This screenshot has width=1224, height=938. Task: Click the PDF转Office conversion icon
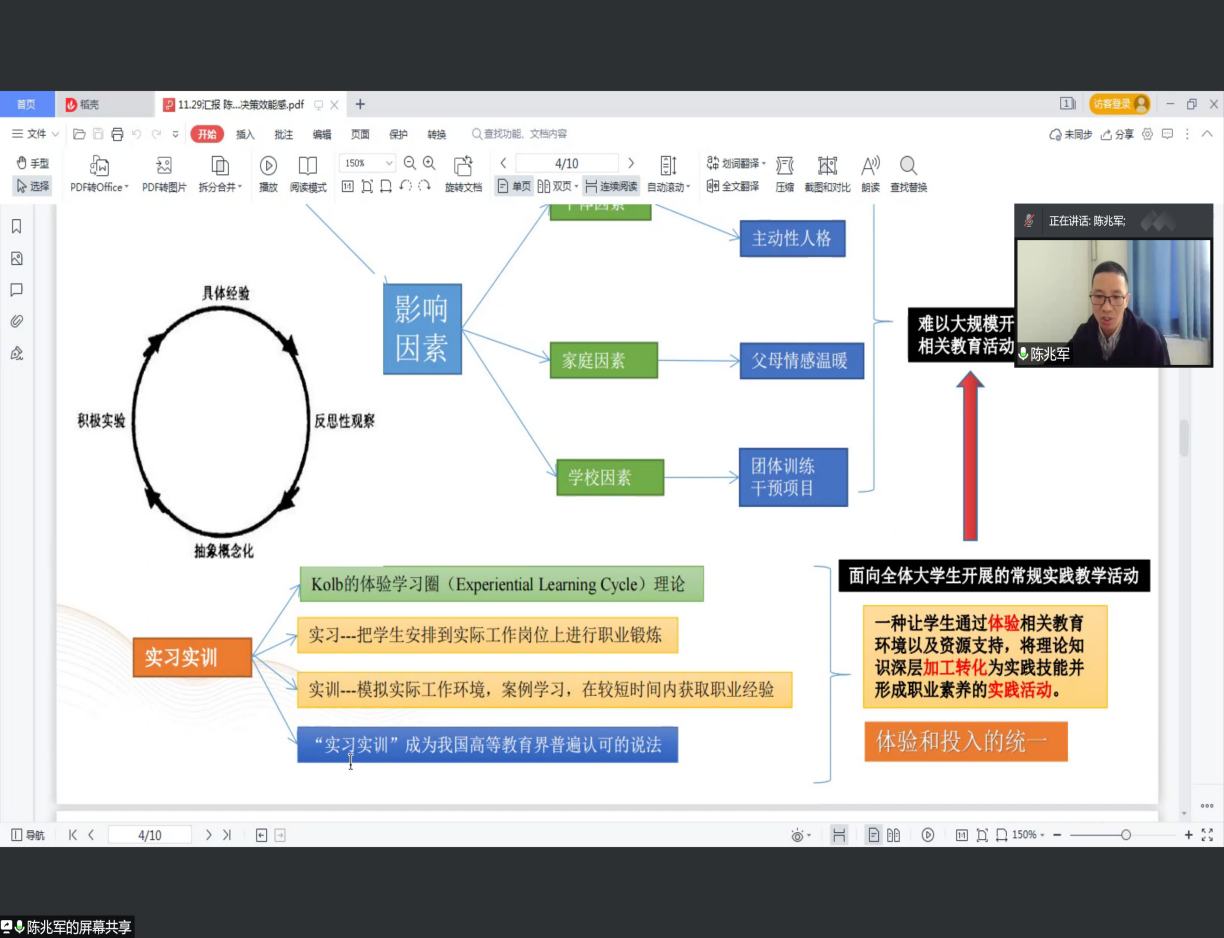(x=99, y=166)
